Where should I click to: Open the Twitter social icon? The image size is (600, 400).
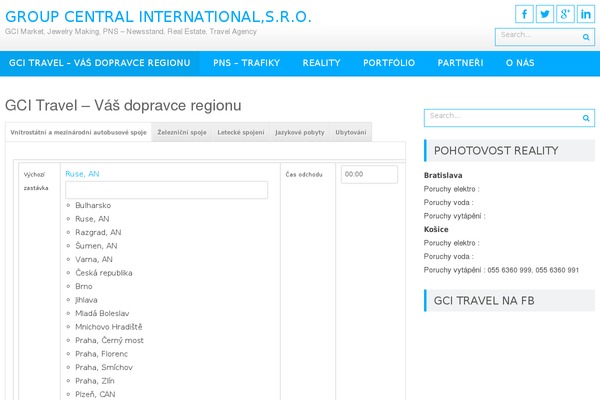[x=545, y=14]
